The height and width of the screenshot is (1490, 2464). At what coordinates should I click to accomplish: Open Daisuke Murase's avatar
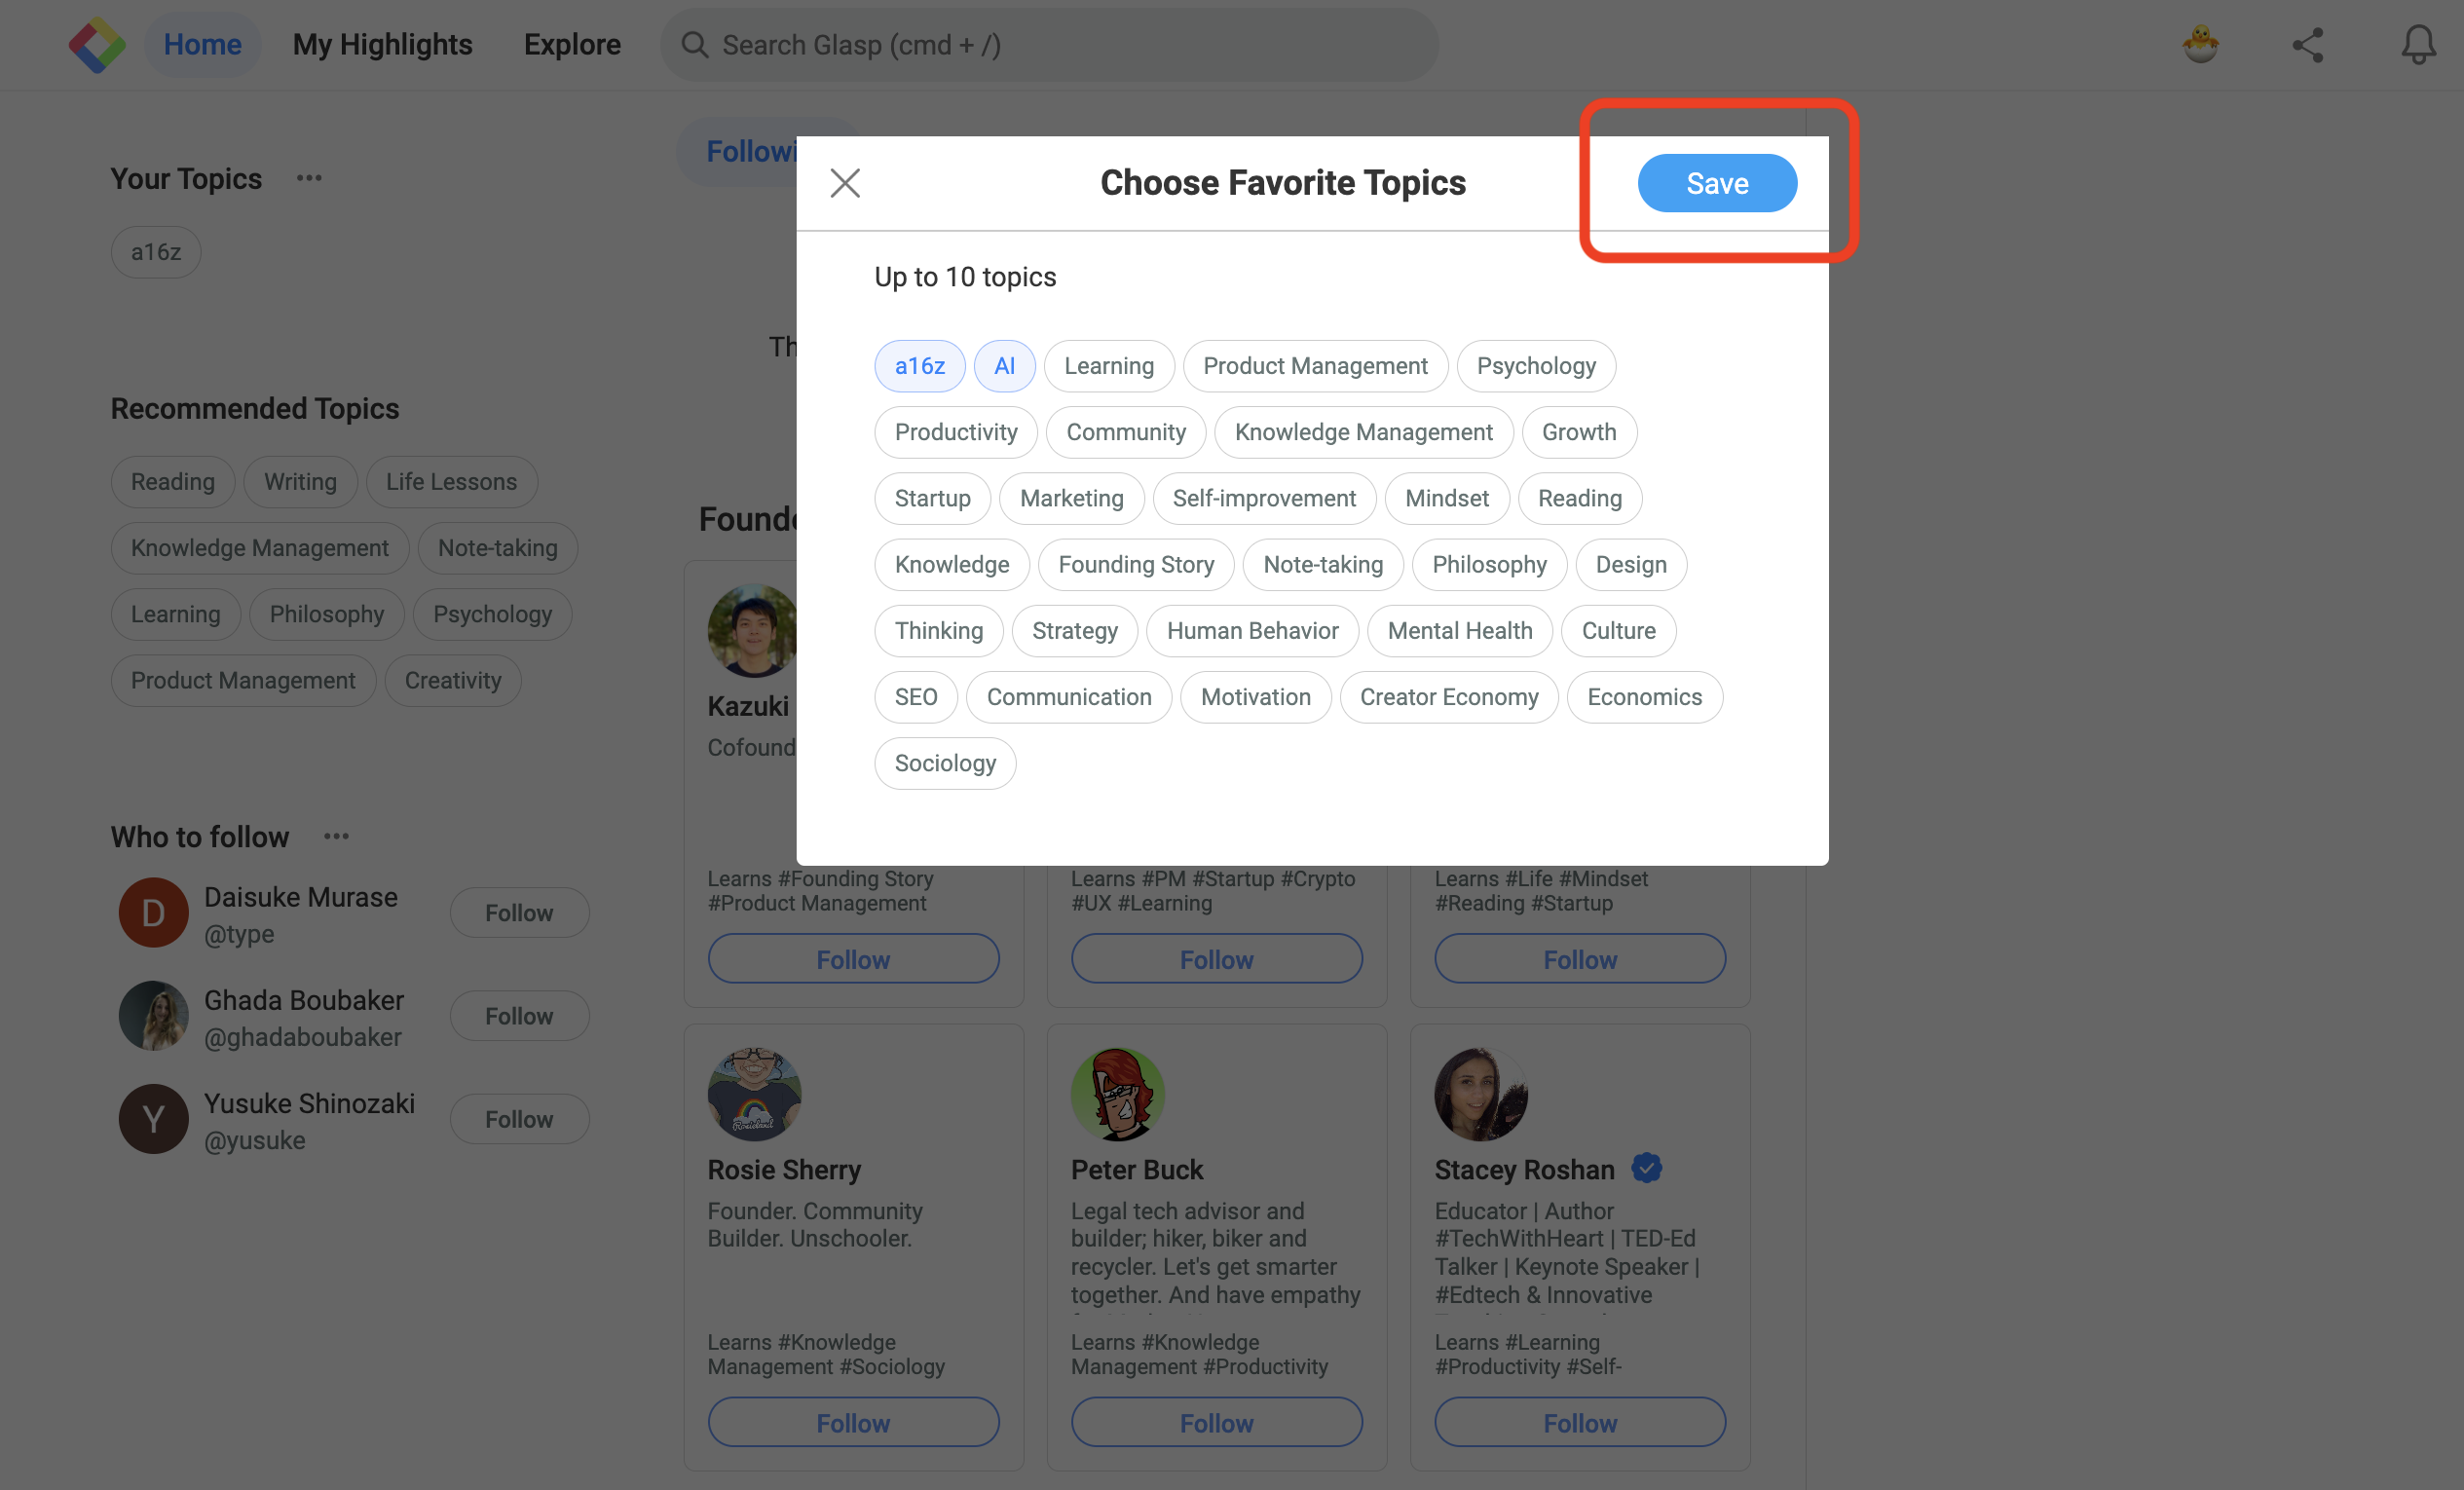153,913
